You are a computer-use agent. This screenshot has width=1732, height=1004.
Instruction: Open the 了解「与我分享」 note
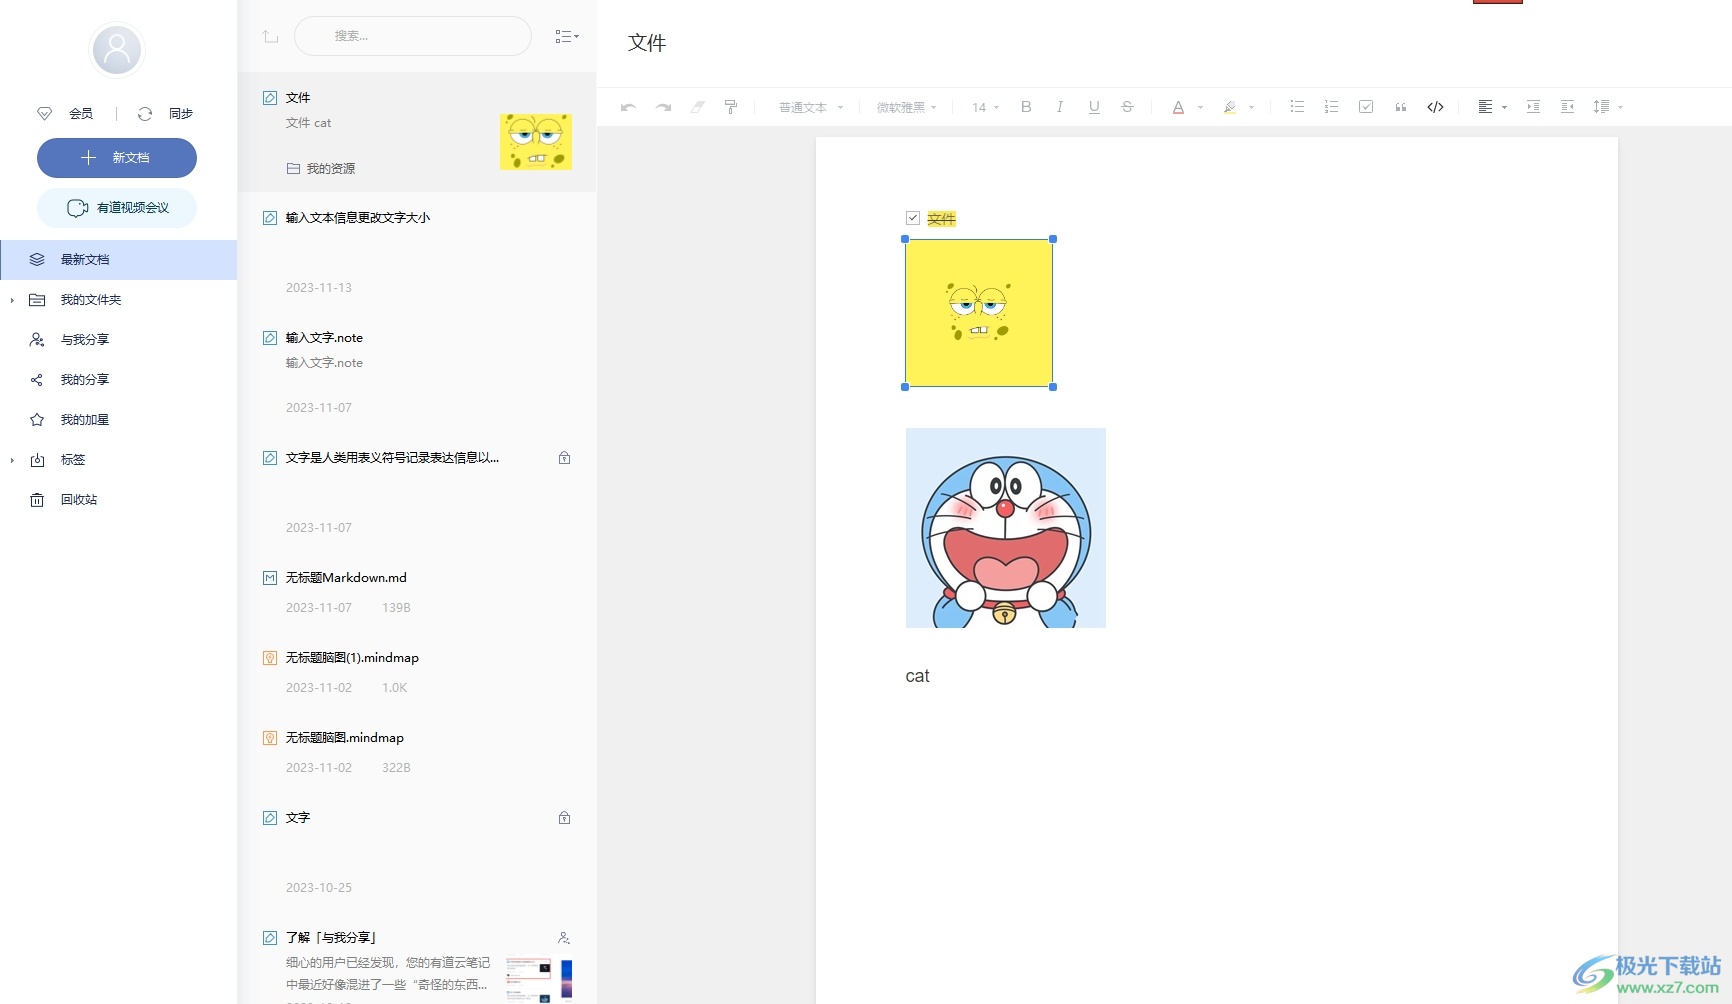[x=417, y=959]
